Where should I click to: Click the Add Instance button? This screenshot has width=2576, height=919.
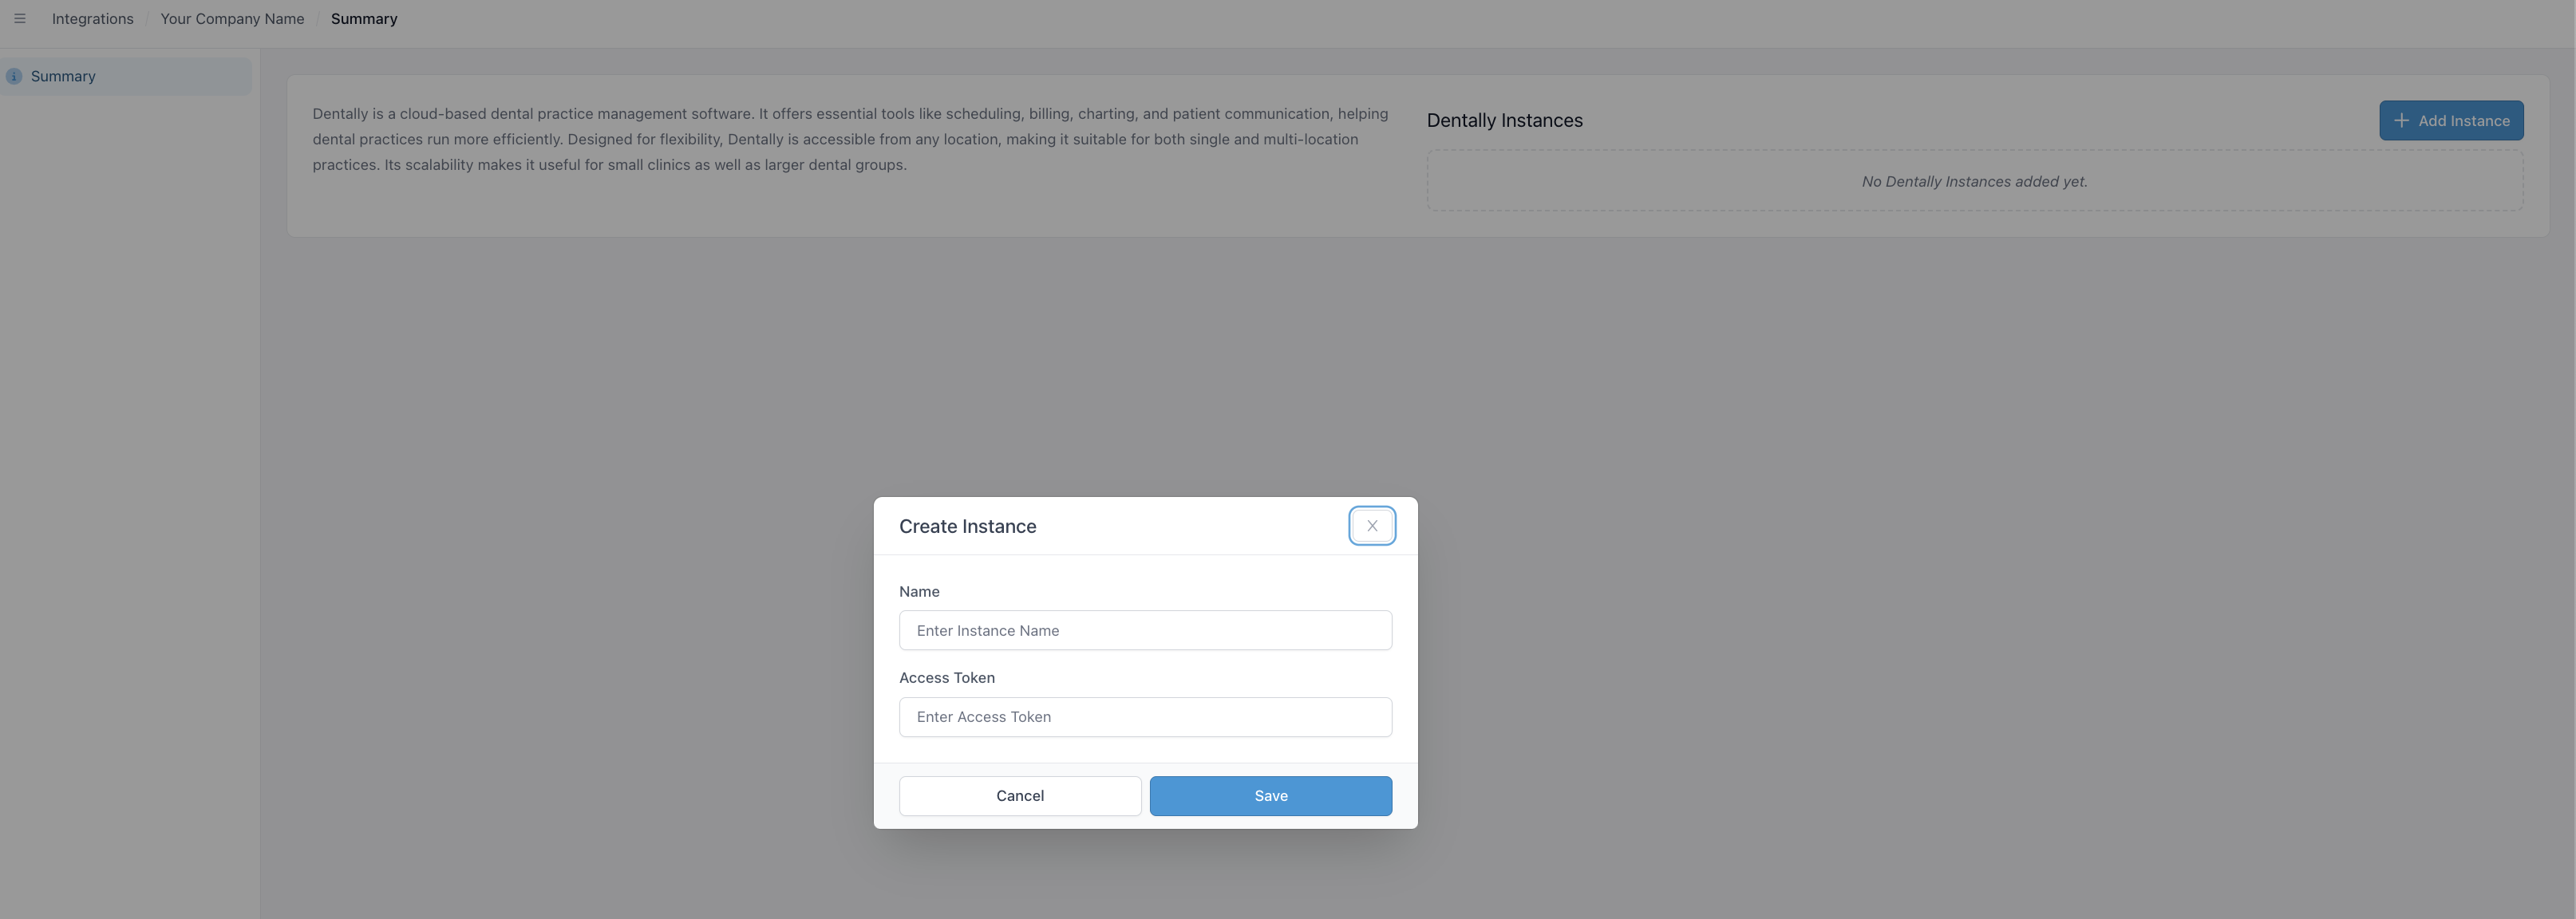pyautogui.click(x=2452, y=120)
